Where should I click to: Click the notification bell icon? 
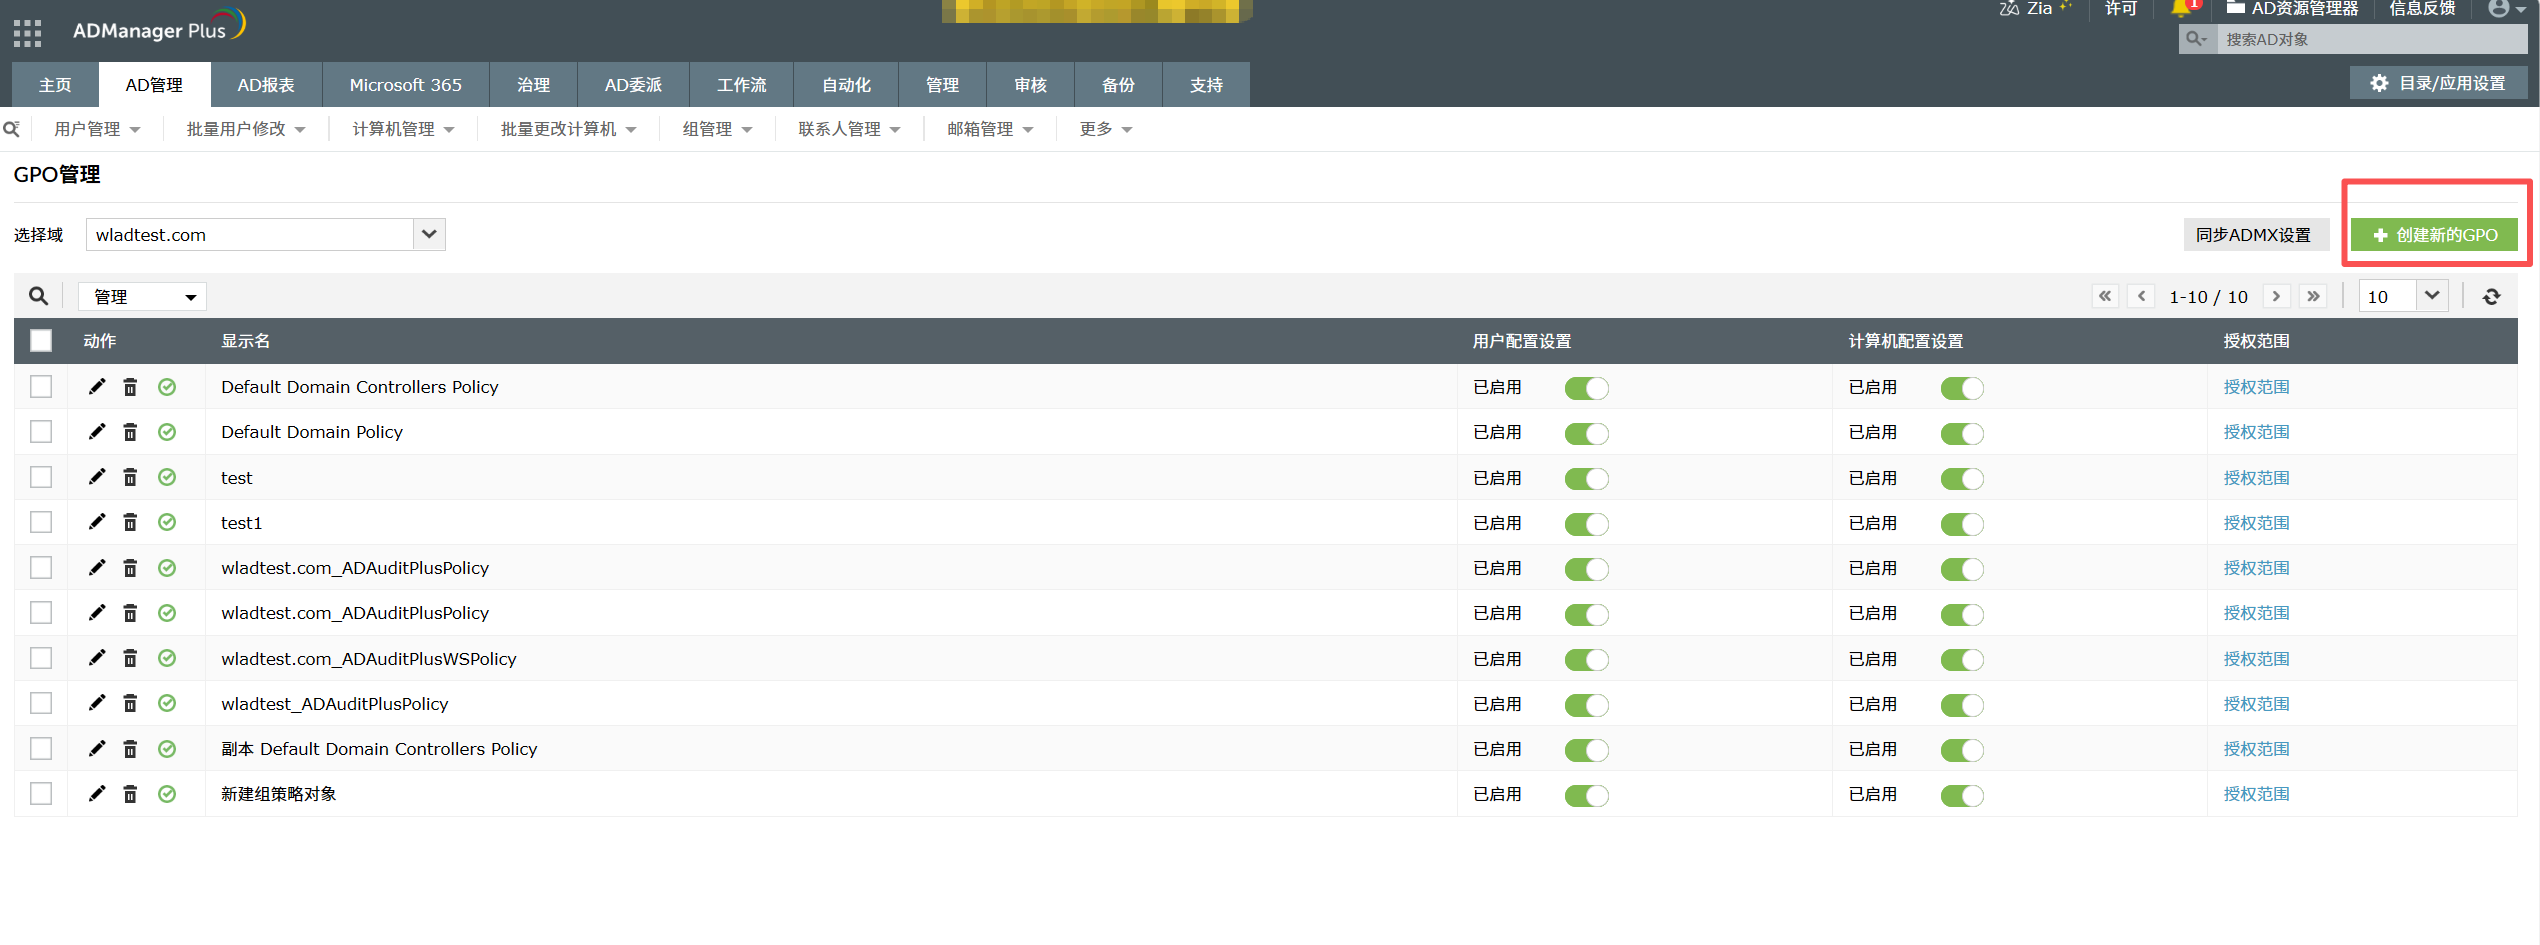tap(2181, 8)
